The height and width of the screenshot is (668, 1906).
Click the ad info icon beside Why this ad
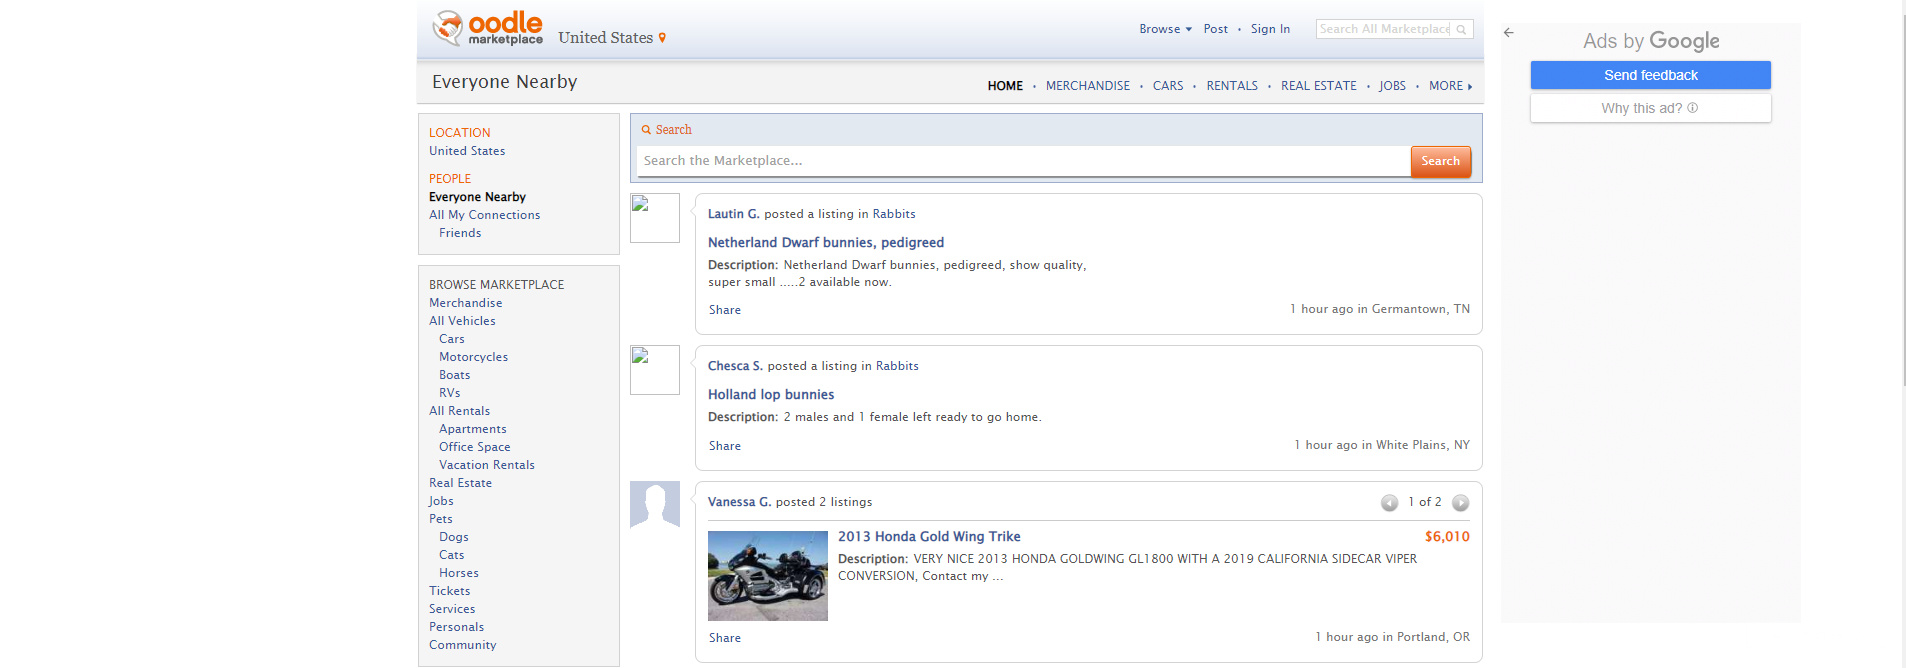[x=1692, y=108]
